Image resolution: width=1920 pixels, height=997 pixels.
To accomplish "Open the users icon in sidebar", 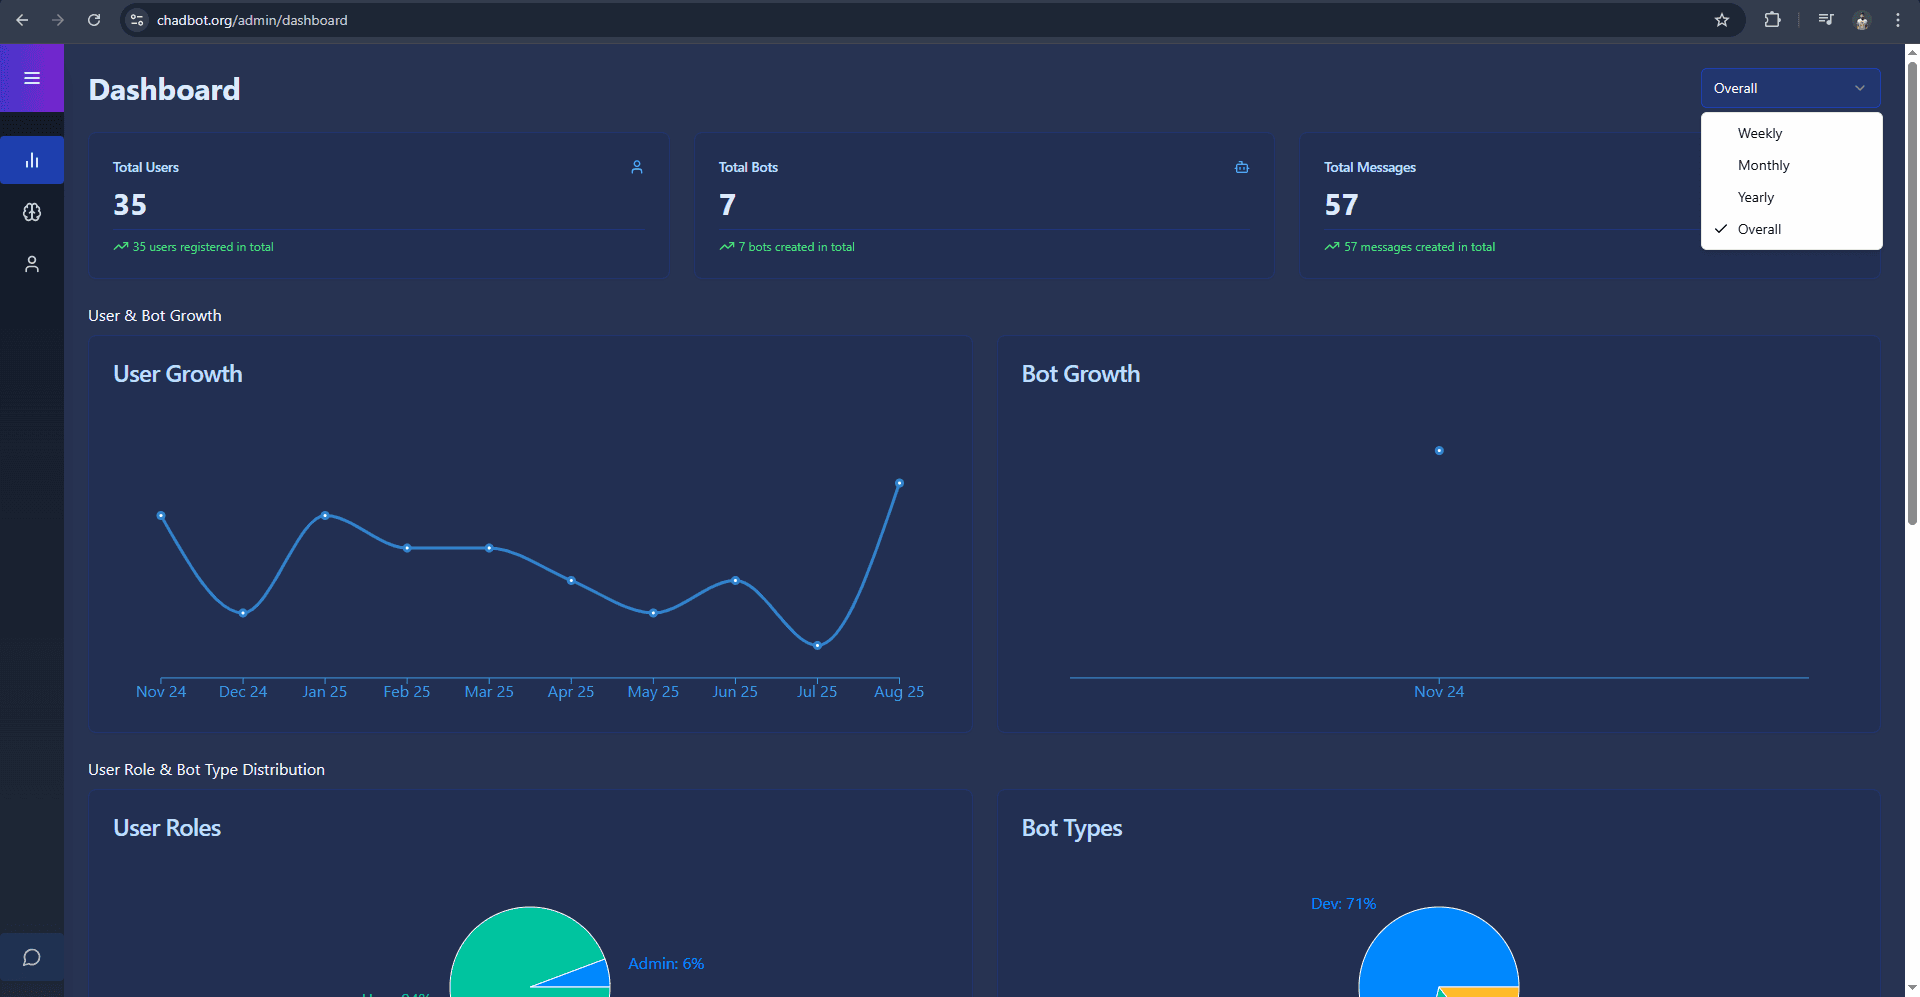I will click(x=32, y=264).
